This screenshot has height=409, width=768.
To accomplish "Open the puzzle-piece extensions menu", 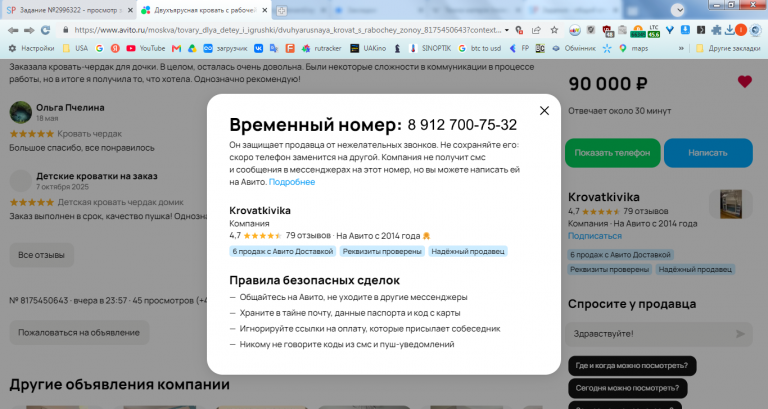I will 716,30.
